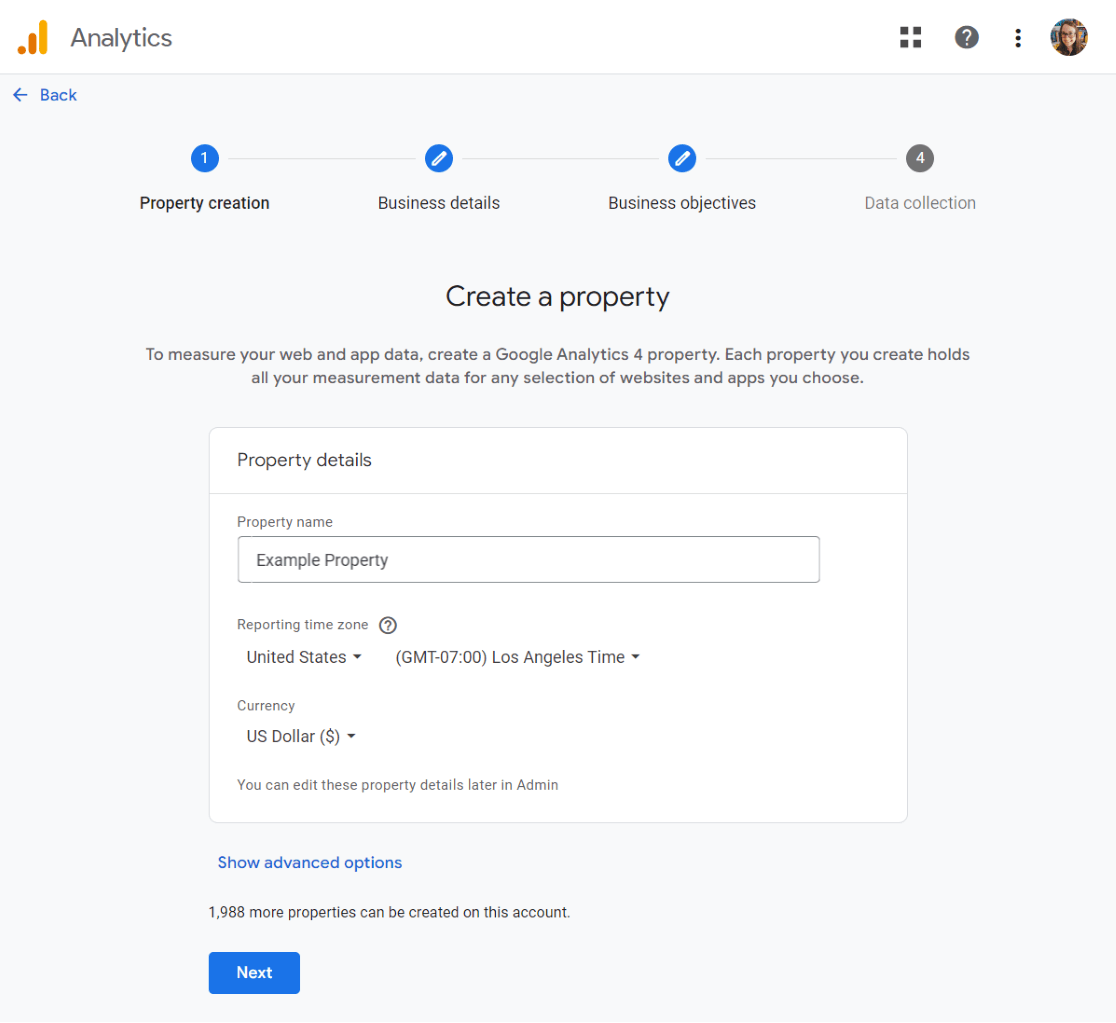Show advanced options
Image resolution: width=1116 pixels, height=1023 pixels.
pos(310,862)
